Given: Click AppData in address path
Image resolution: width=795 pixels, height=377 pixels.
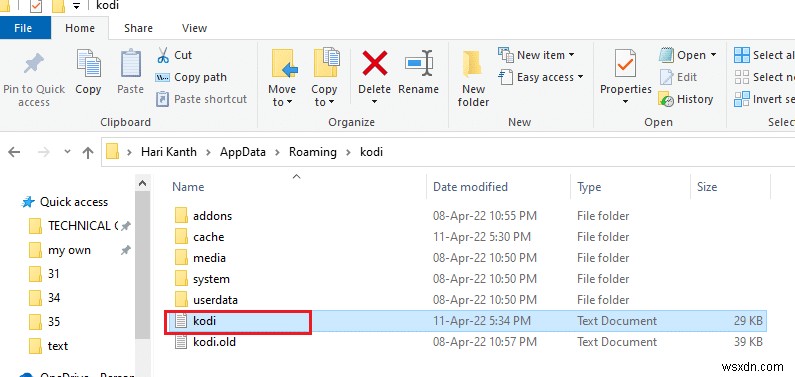Looking at the screenshot, I should (x=242, y=152).
